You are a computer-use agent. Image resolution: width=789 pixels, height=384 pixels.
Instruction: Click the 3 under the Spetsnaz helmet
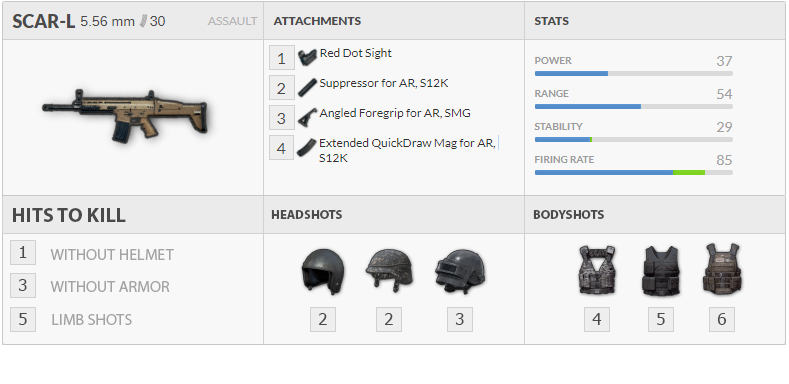click(x=460, y=320)
